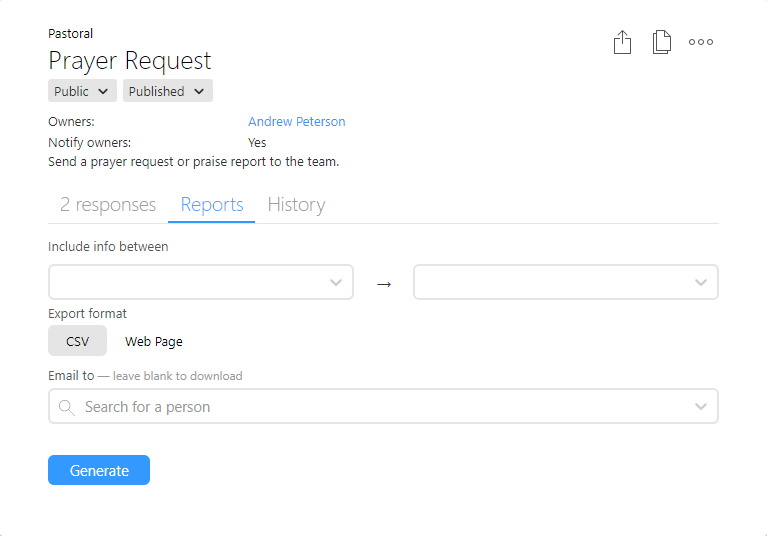Switch to the 2 responses tab
This screenshot has height=536, width=767.
(x=108, y=204)
